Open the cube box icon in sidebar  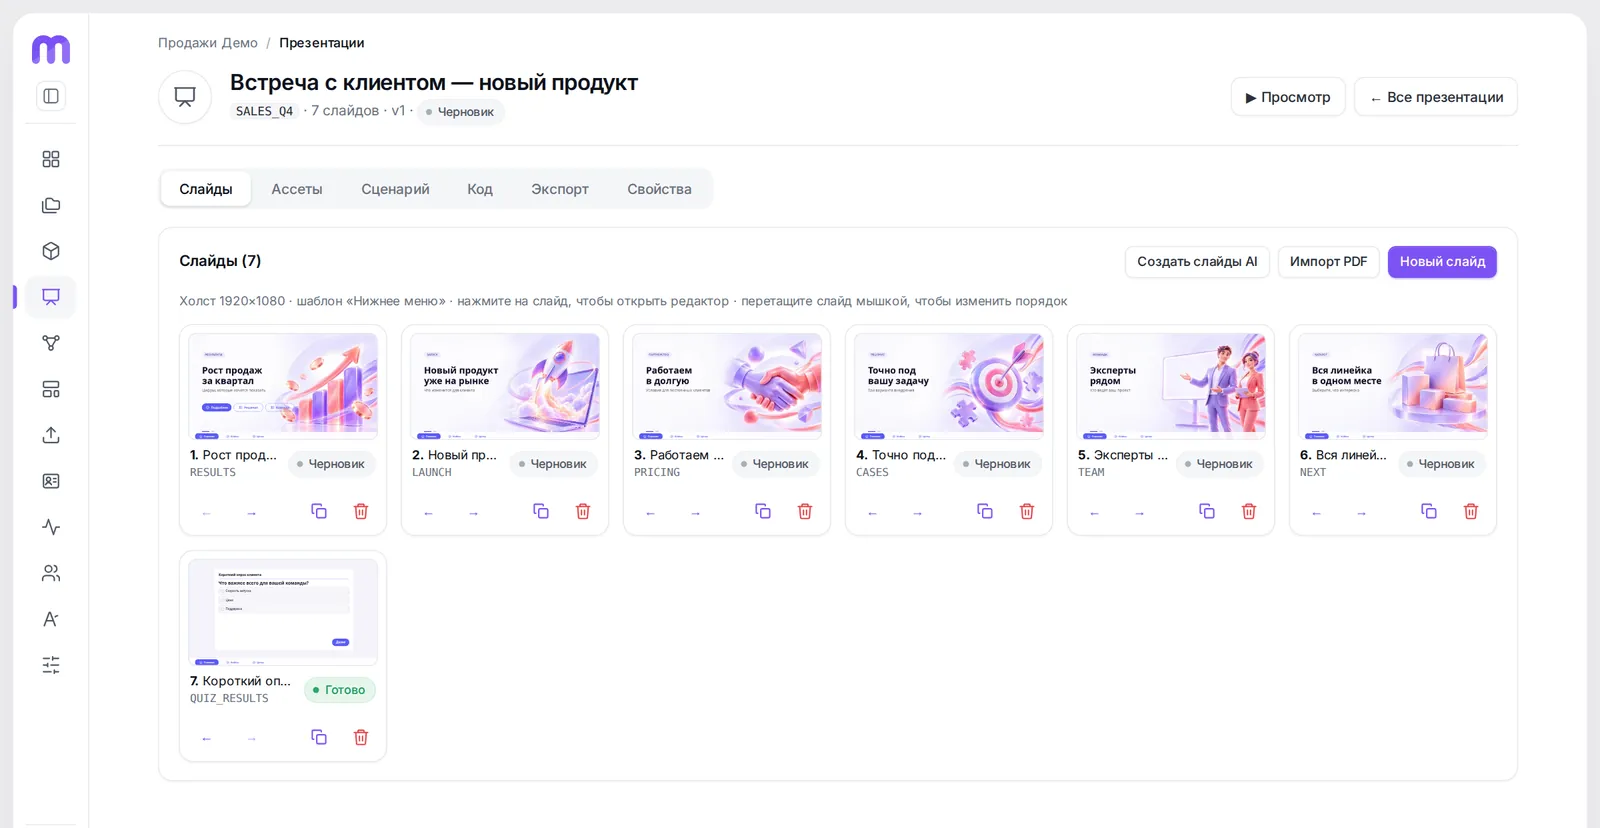(51, 251)
